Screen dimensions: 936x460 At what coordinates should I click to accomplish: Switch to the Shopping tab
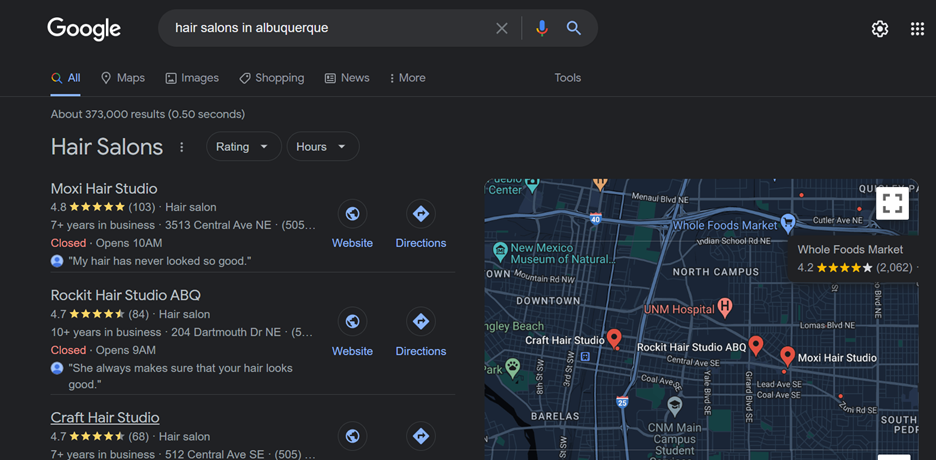(x=272, y=78)
